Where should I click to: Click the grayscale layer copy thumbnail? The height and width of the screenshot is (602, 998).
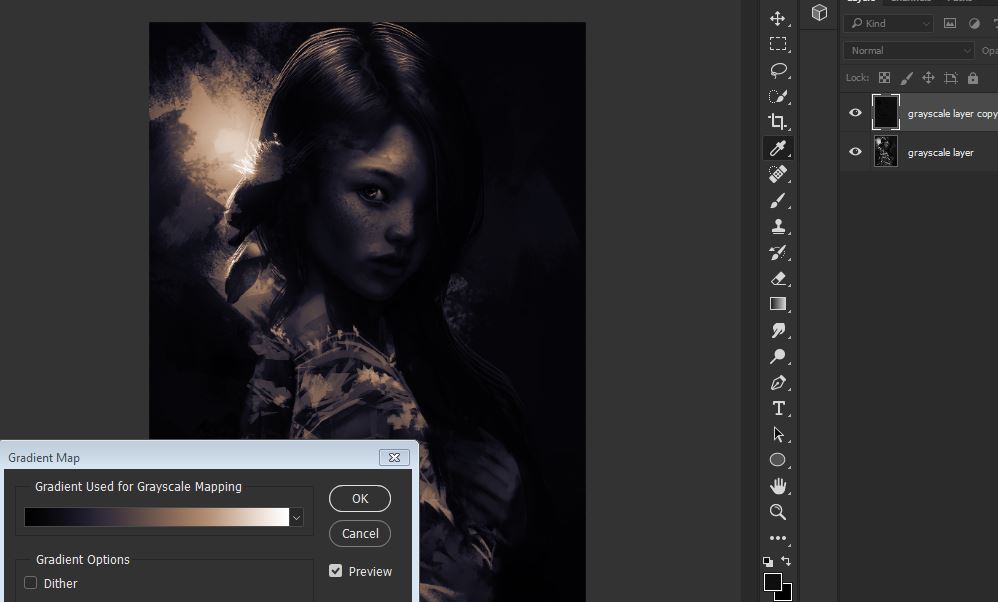885,113
